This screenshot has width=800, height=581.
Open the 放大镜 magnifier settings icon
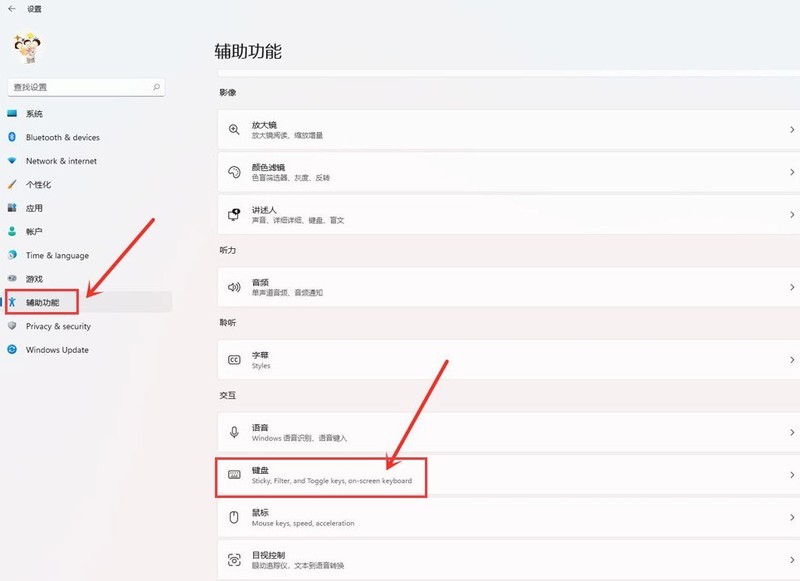coord(234,128)
